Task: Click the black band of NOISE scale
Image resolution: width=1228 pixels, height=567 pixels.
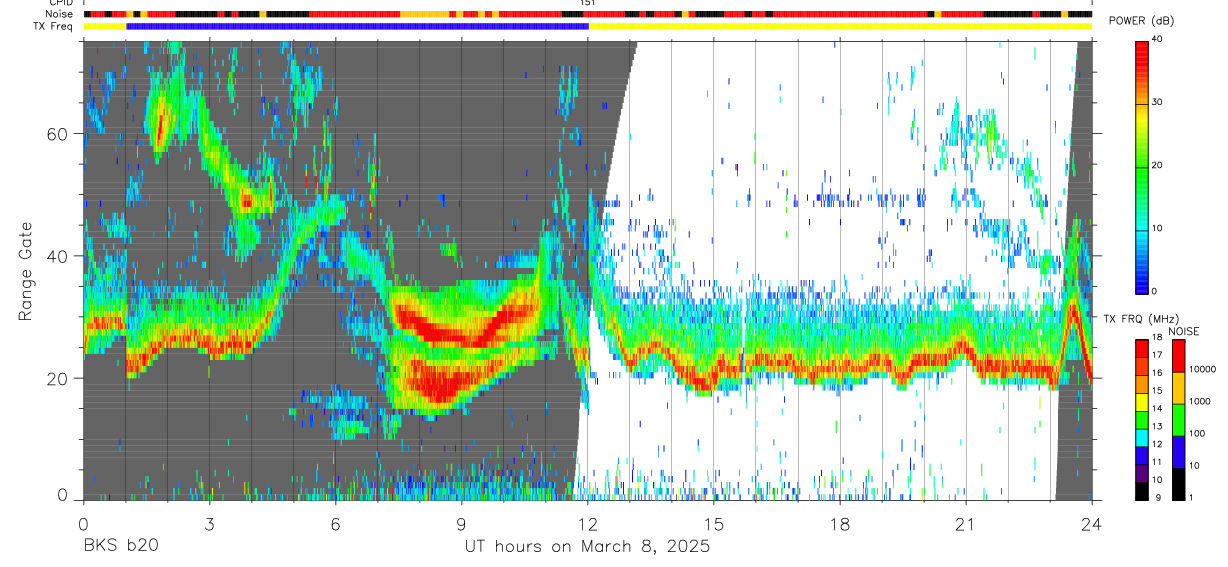Action: tap(1178, 484)
